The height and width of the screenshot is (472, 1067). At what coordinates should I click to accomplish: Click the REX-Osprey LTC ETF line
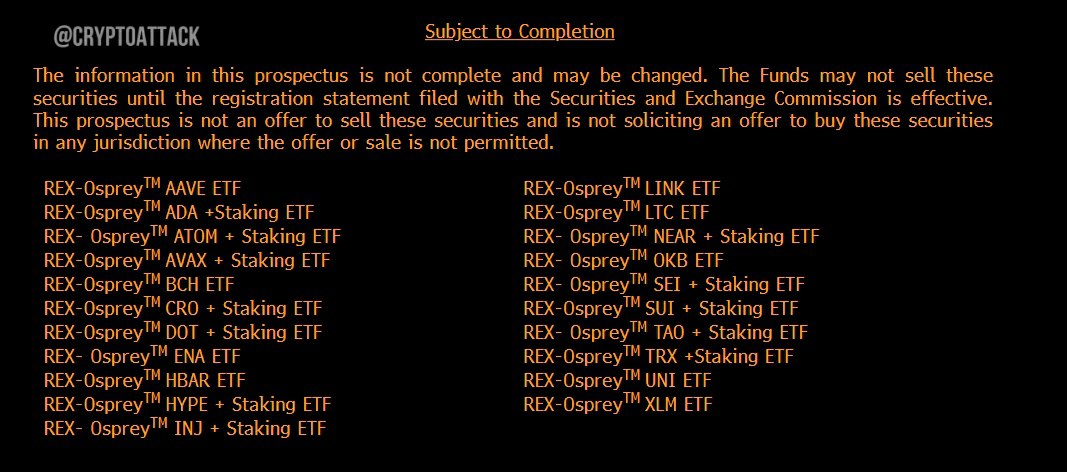617,212
